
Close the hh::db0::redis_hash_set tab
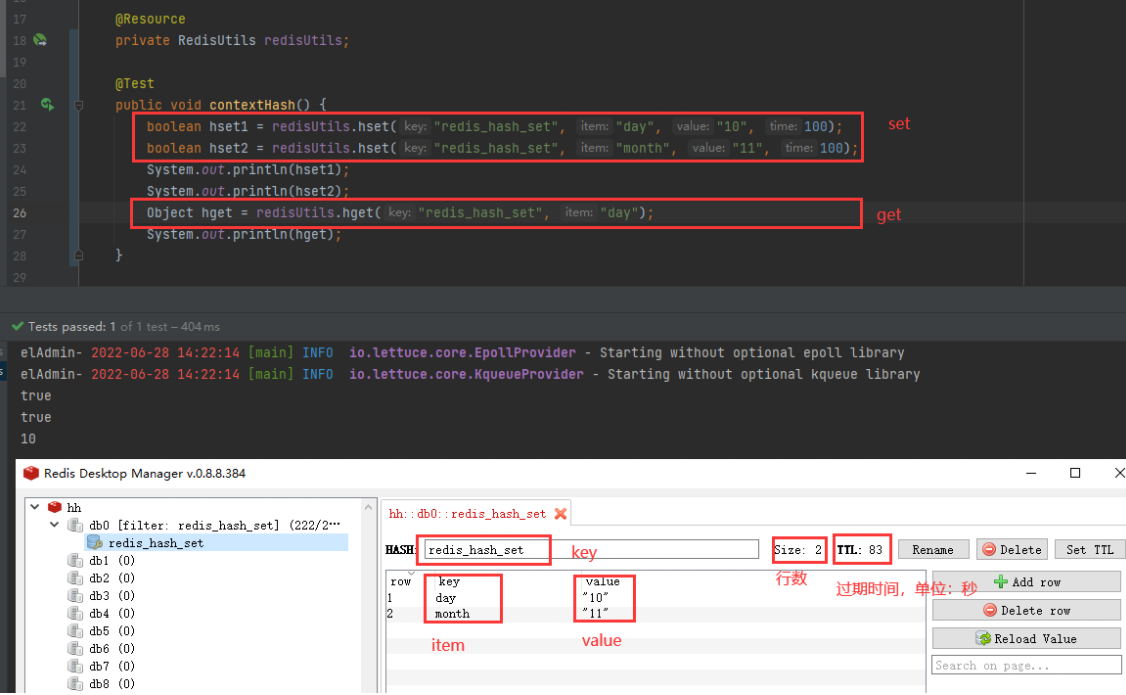coord(560,513)
